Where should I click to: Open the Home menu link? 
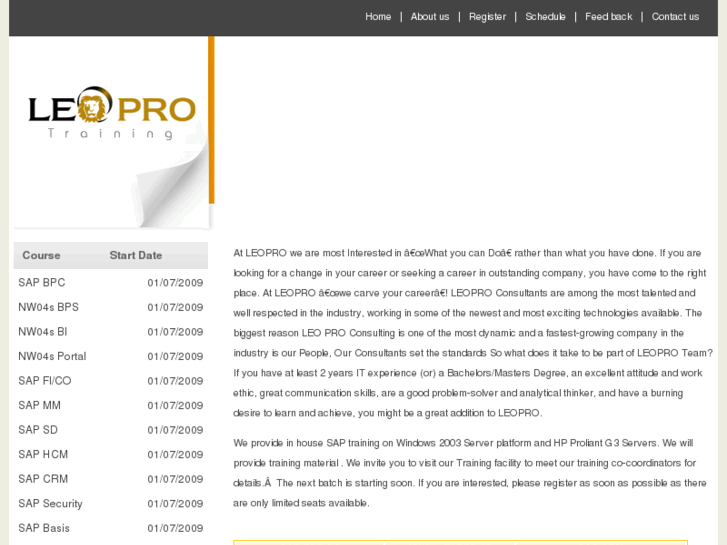(x=378, y=17)
